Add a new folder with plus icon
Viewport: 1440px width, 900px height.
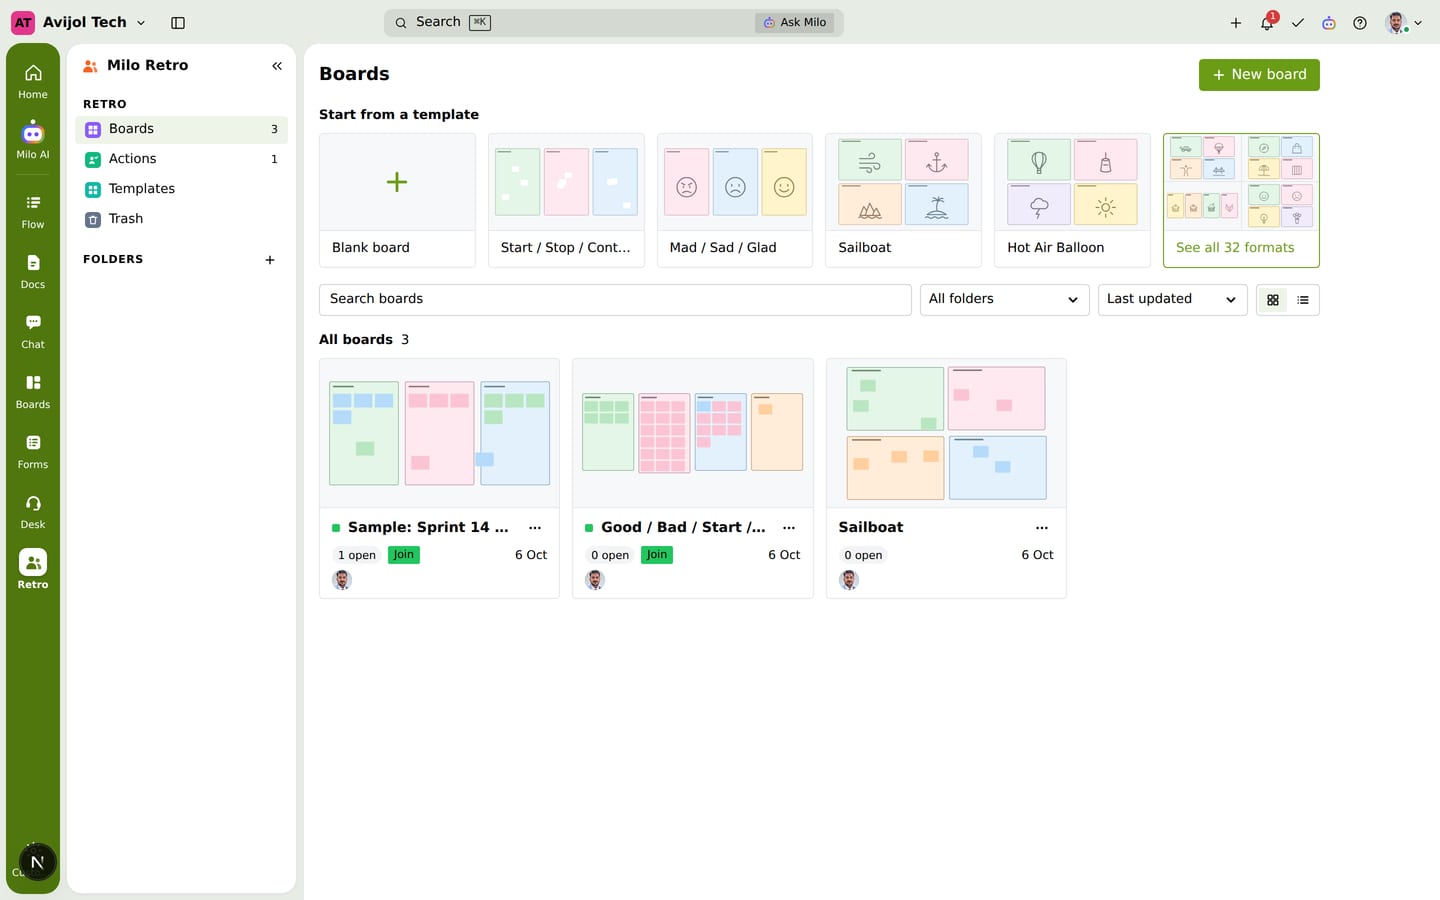[270, 260]
